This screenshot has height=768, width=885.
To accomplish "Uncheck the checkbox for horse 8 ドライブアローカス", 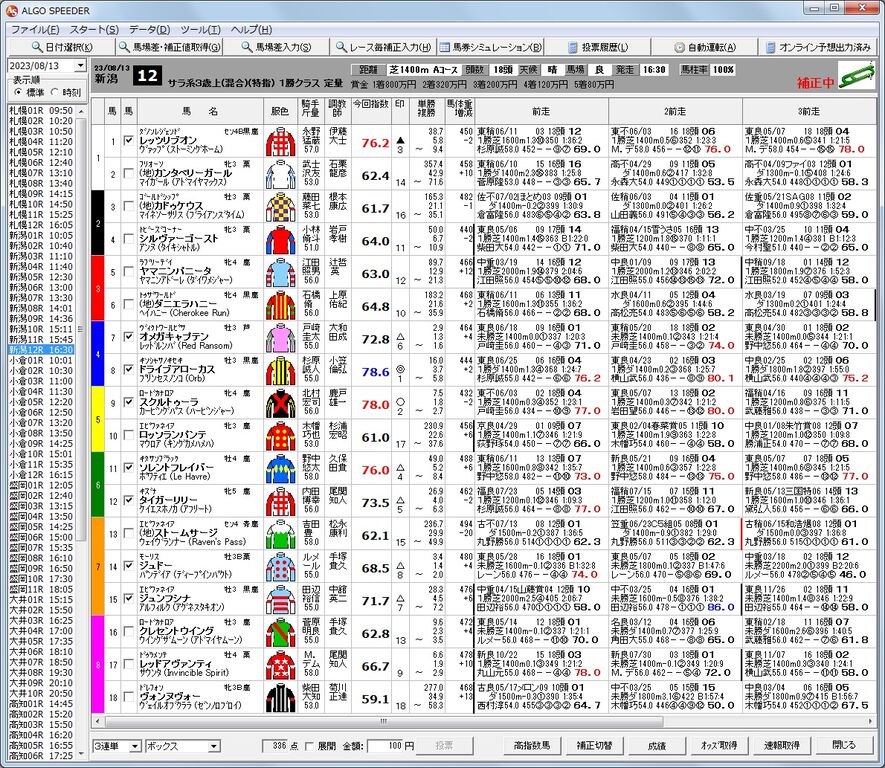I will 129,369.
